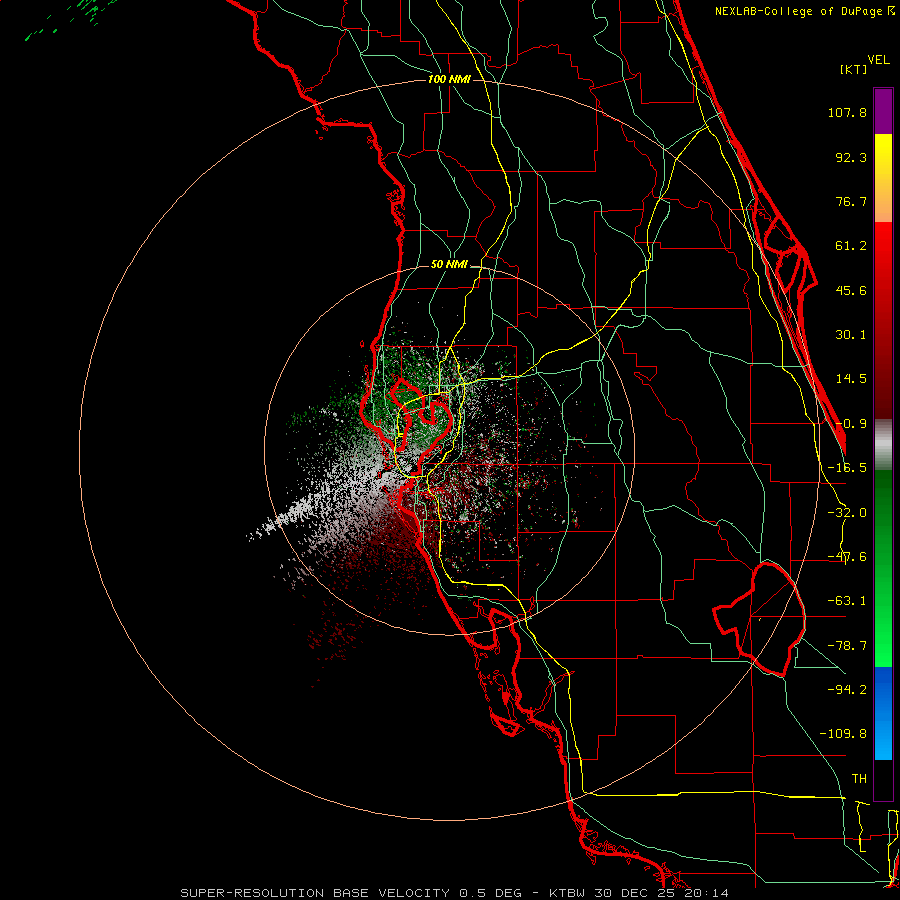
Task: Click the 14.5 velocity scale value
Action: pyautogui.click(x=851, y=379)
